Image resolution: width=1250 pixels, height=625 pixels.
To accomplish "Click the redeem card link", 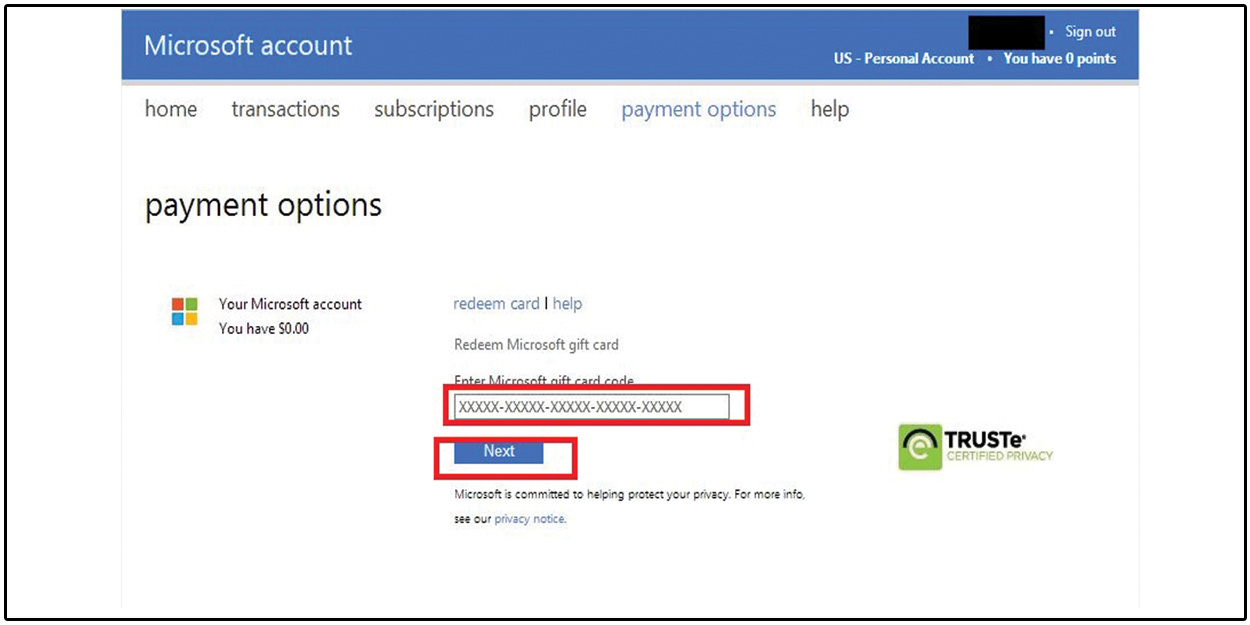I will tap(496, 303).
